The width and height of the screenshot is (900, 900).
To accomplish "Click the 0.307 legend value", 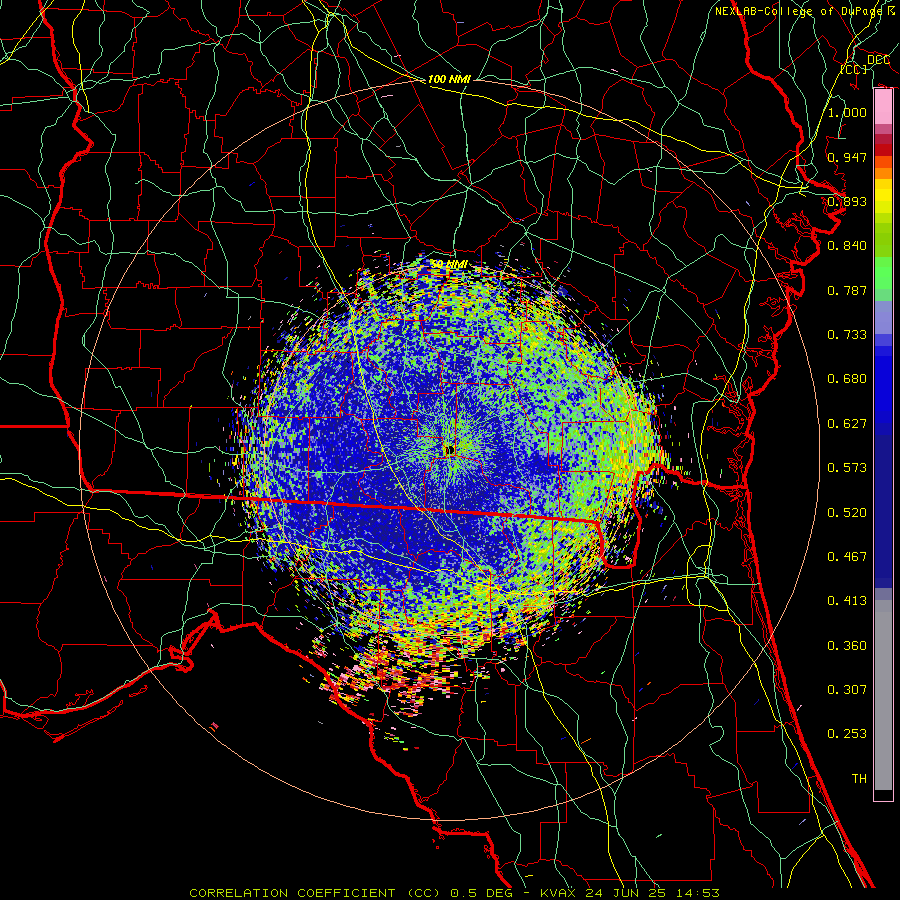I will pyautogui.click(x=847, y=690).
